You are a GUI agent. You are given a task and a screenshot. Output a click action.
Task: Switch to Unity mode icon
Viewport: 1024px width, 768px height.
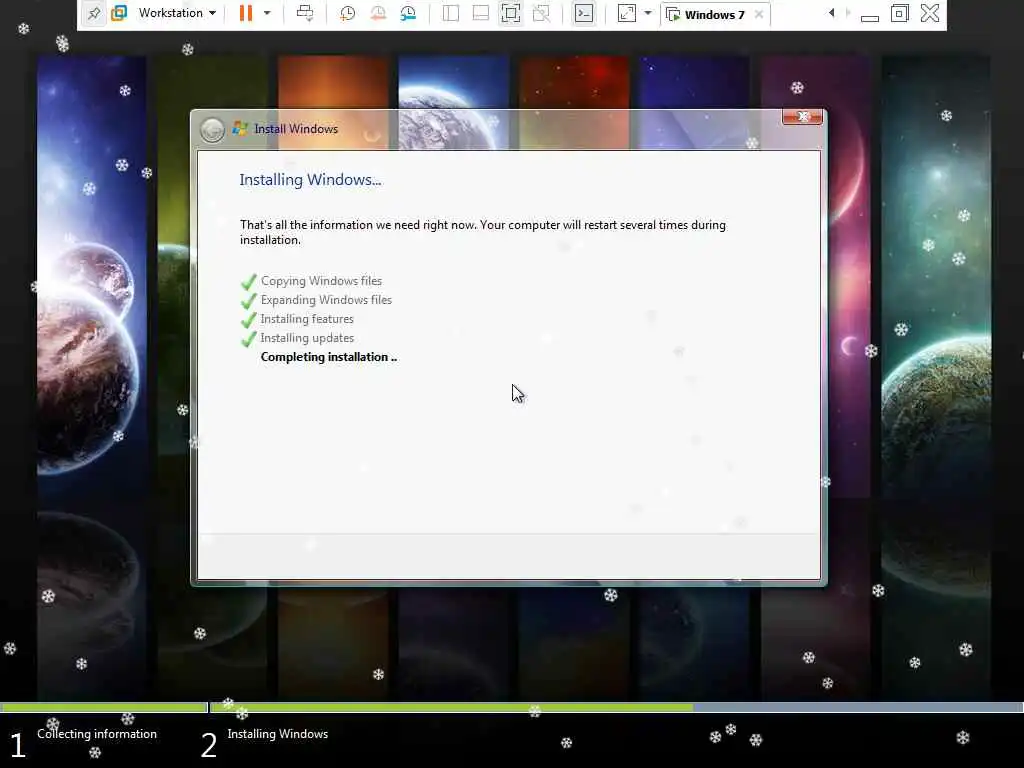pyautogui.click(x=541, y=13)
